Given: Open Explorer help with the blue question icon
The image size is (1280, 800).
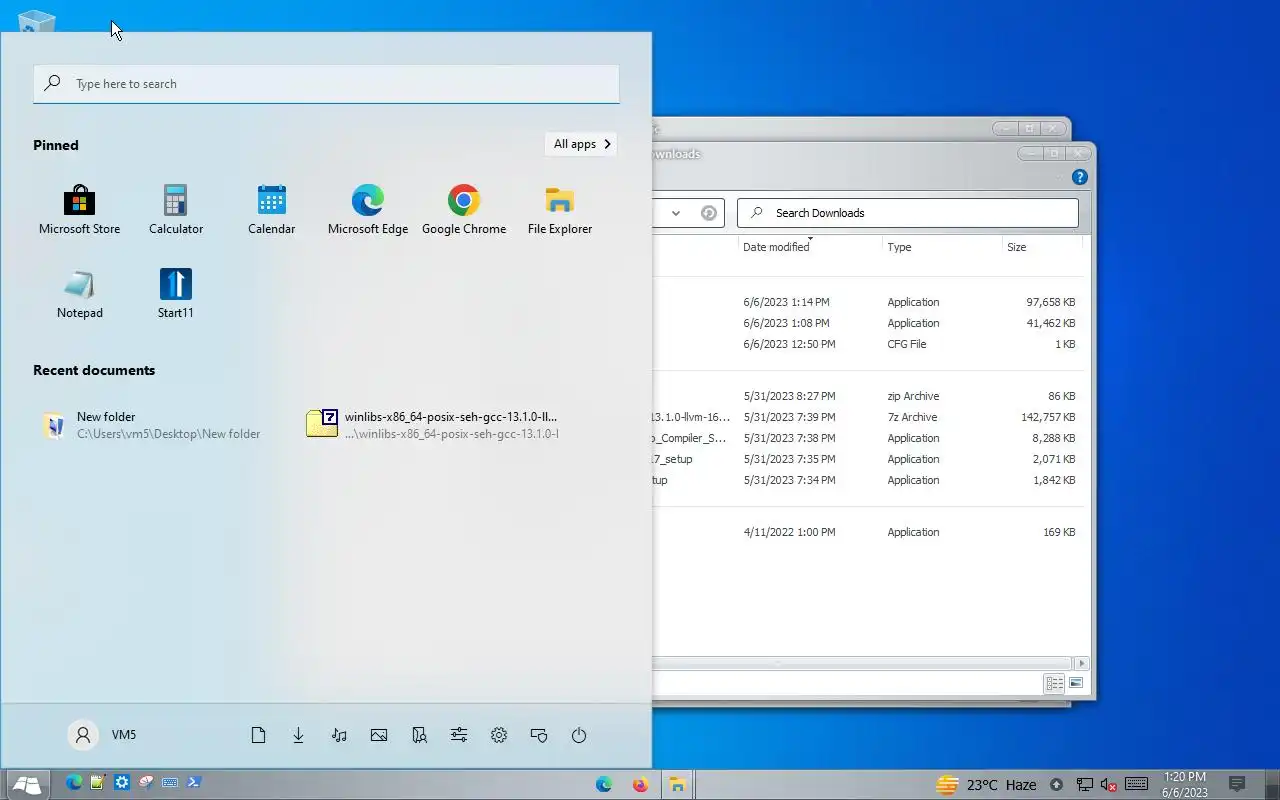Looking at the screenshot, I should pos(1080,177).
